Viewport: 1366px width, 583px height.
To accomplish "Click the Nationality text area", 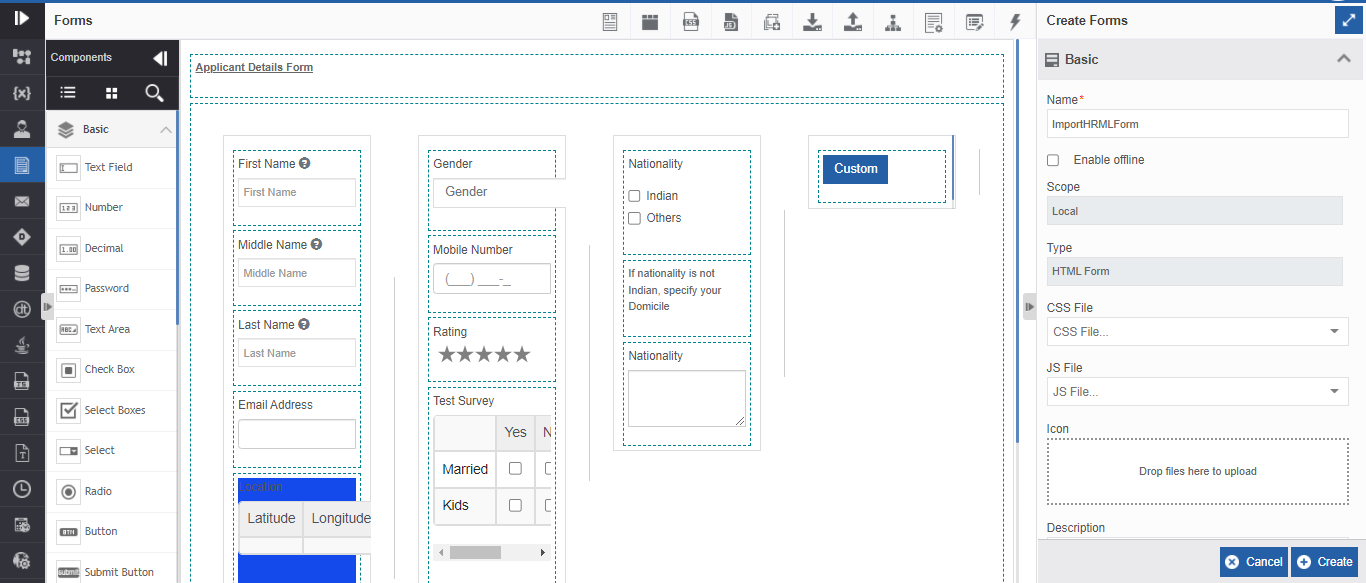I will pyautogui.click(x=686, y=398).
